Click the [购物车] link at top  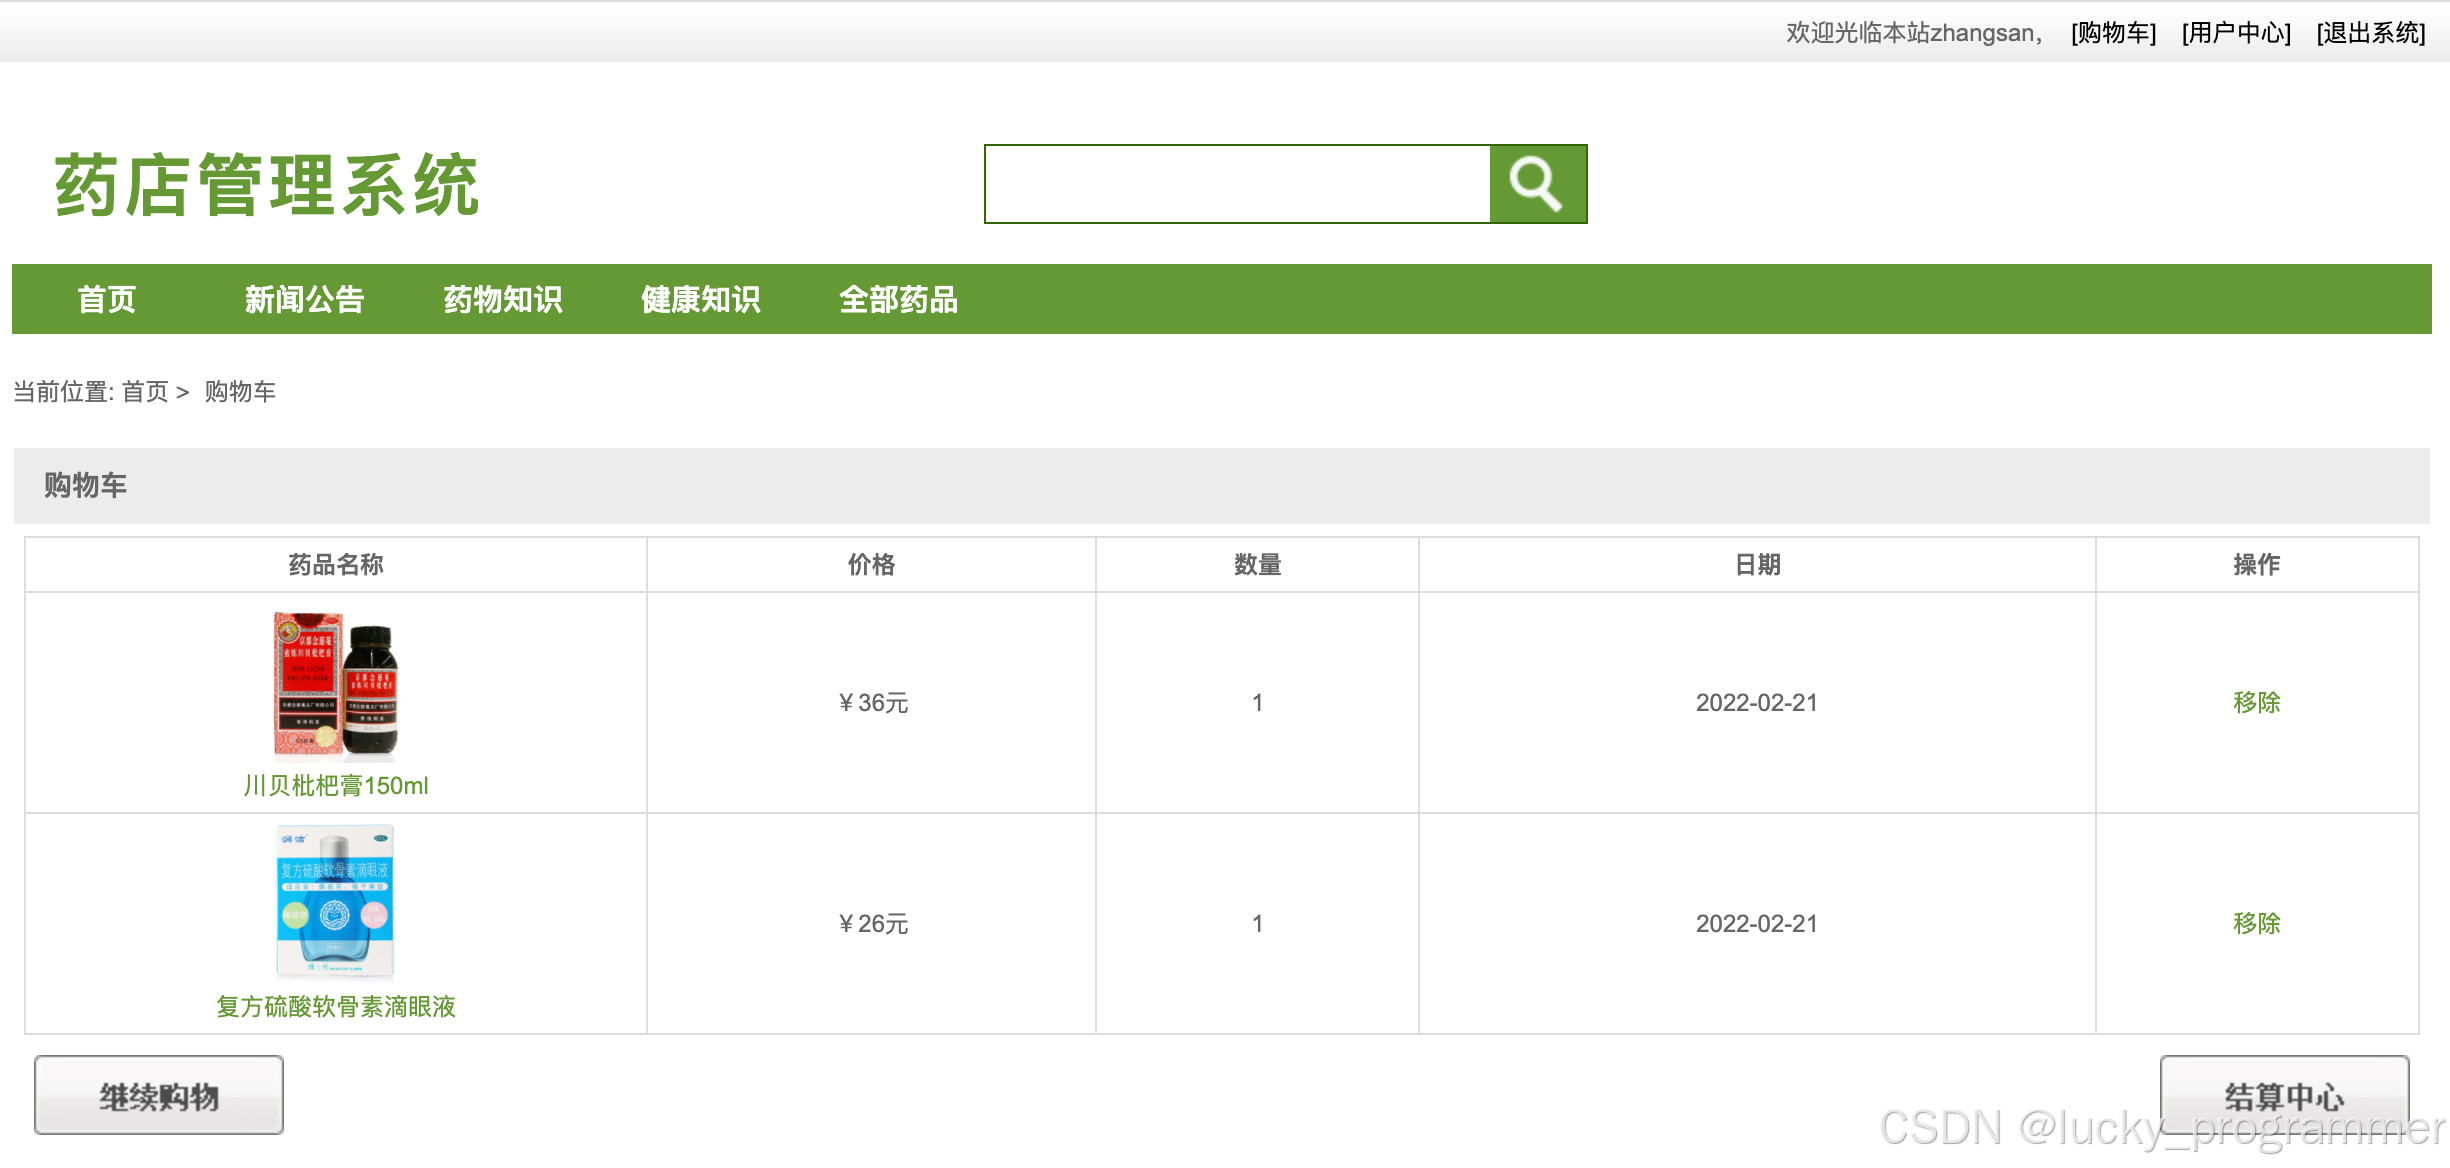[x=2113, y=33]
